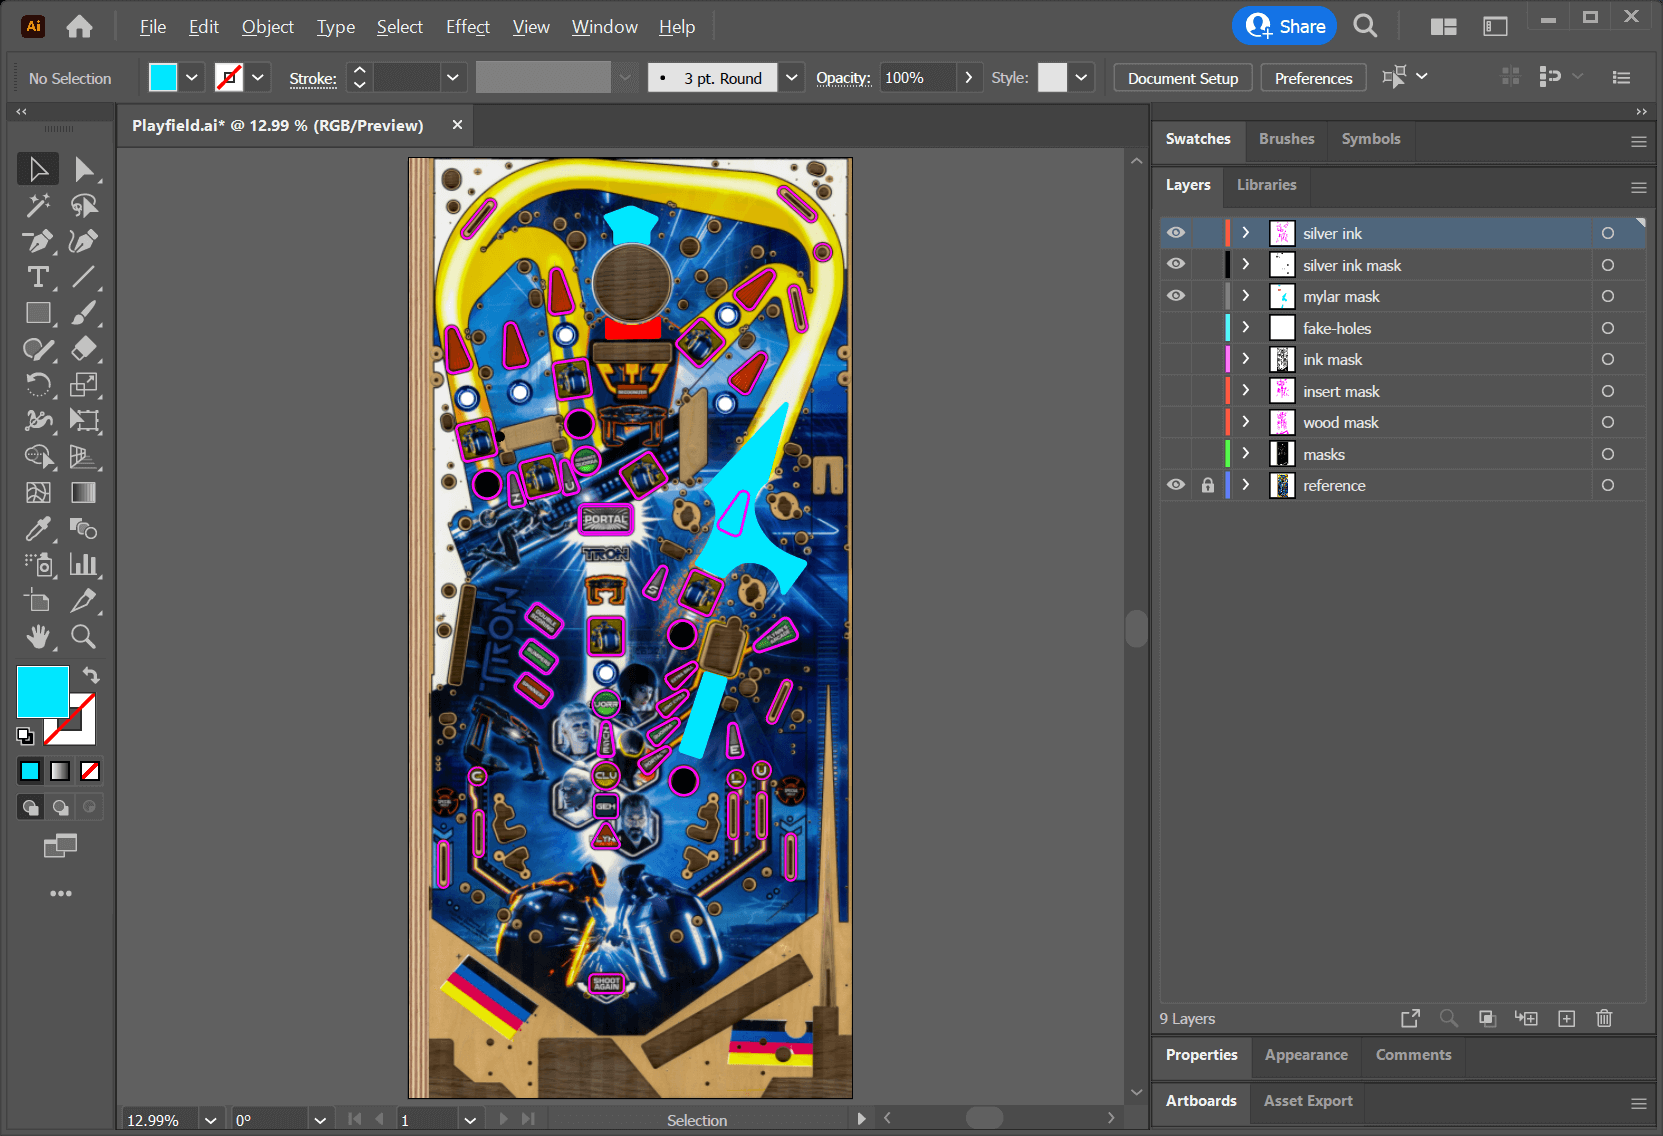Image resolution: width=1663 pixels, height=1136 pixels.
Task: Pick the Line Segment tool
Action: coord(84,277)
